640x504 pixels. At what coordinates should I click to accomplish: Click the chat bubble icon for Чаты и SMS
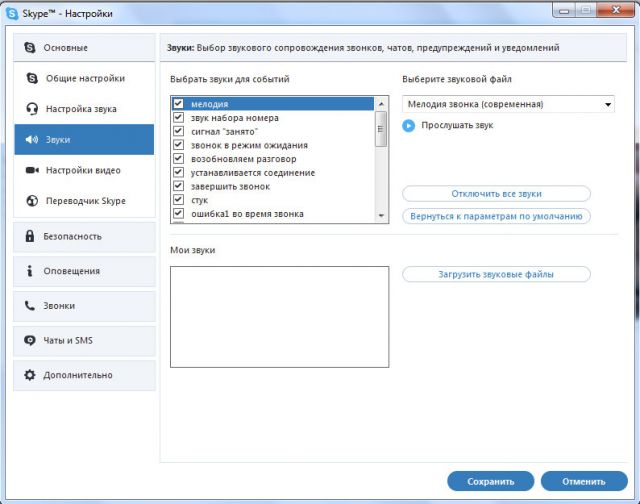(30, 340)
